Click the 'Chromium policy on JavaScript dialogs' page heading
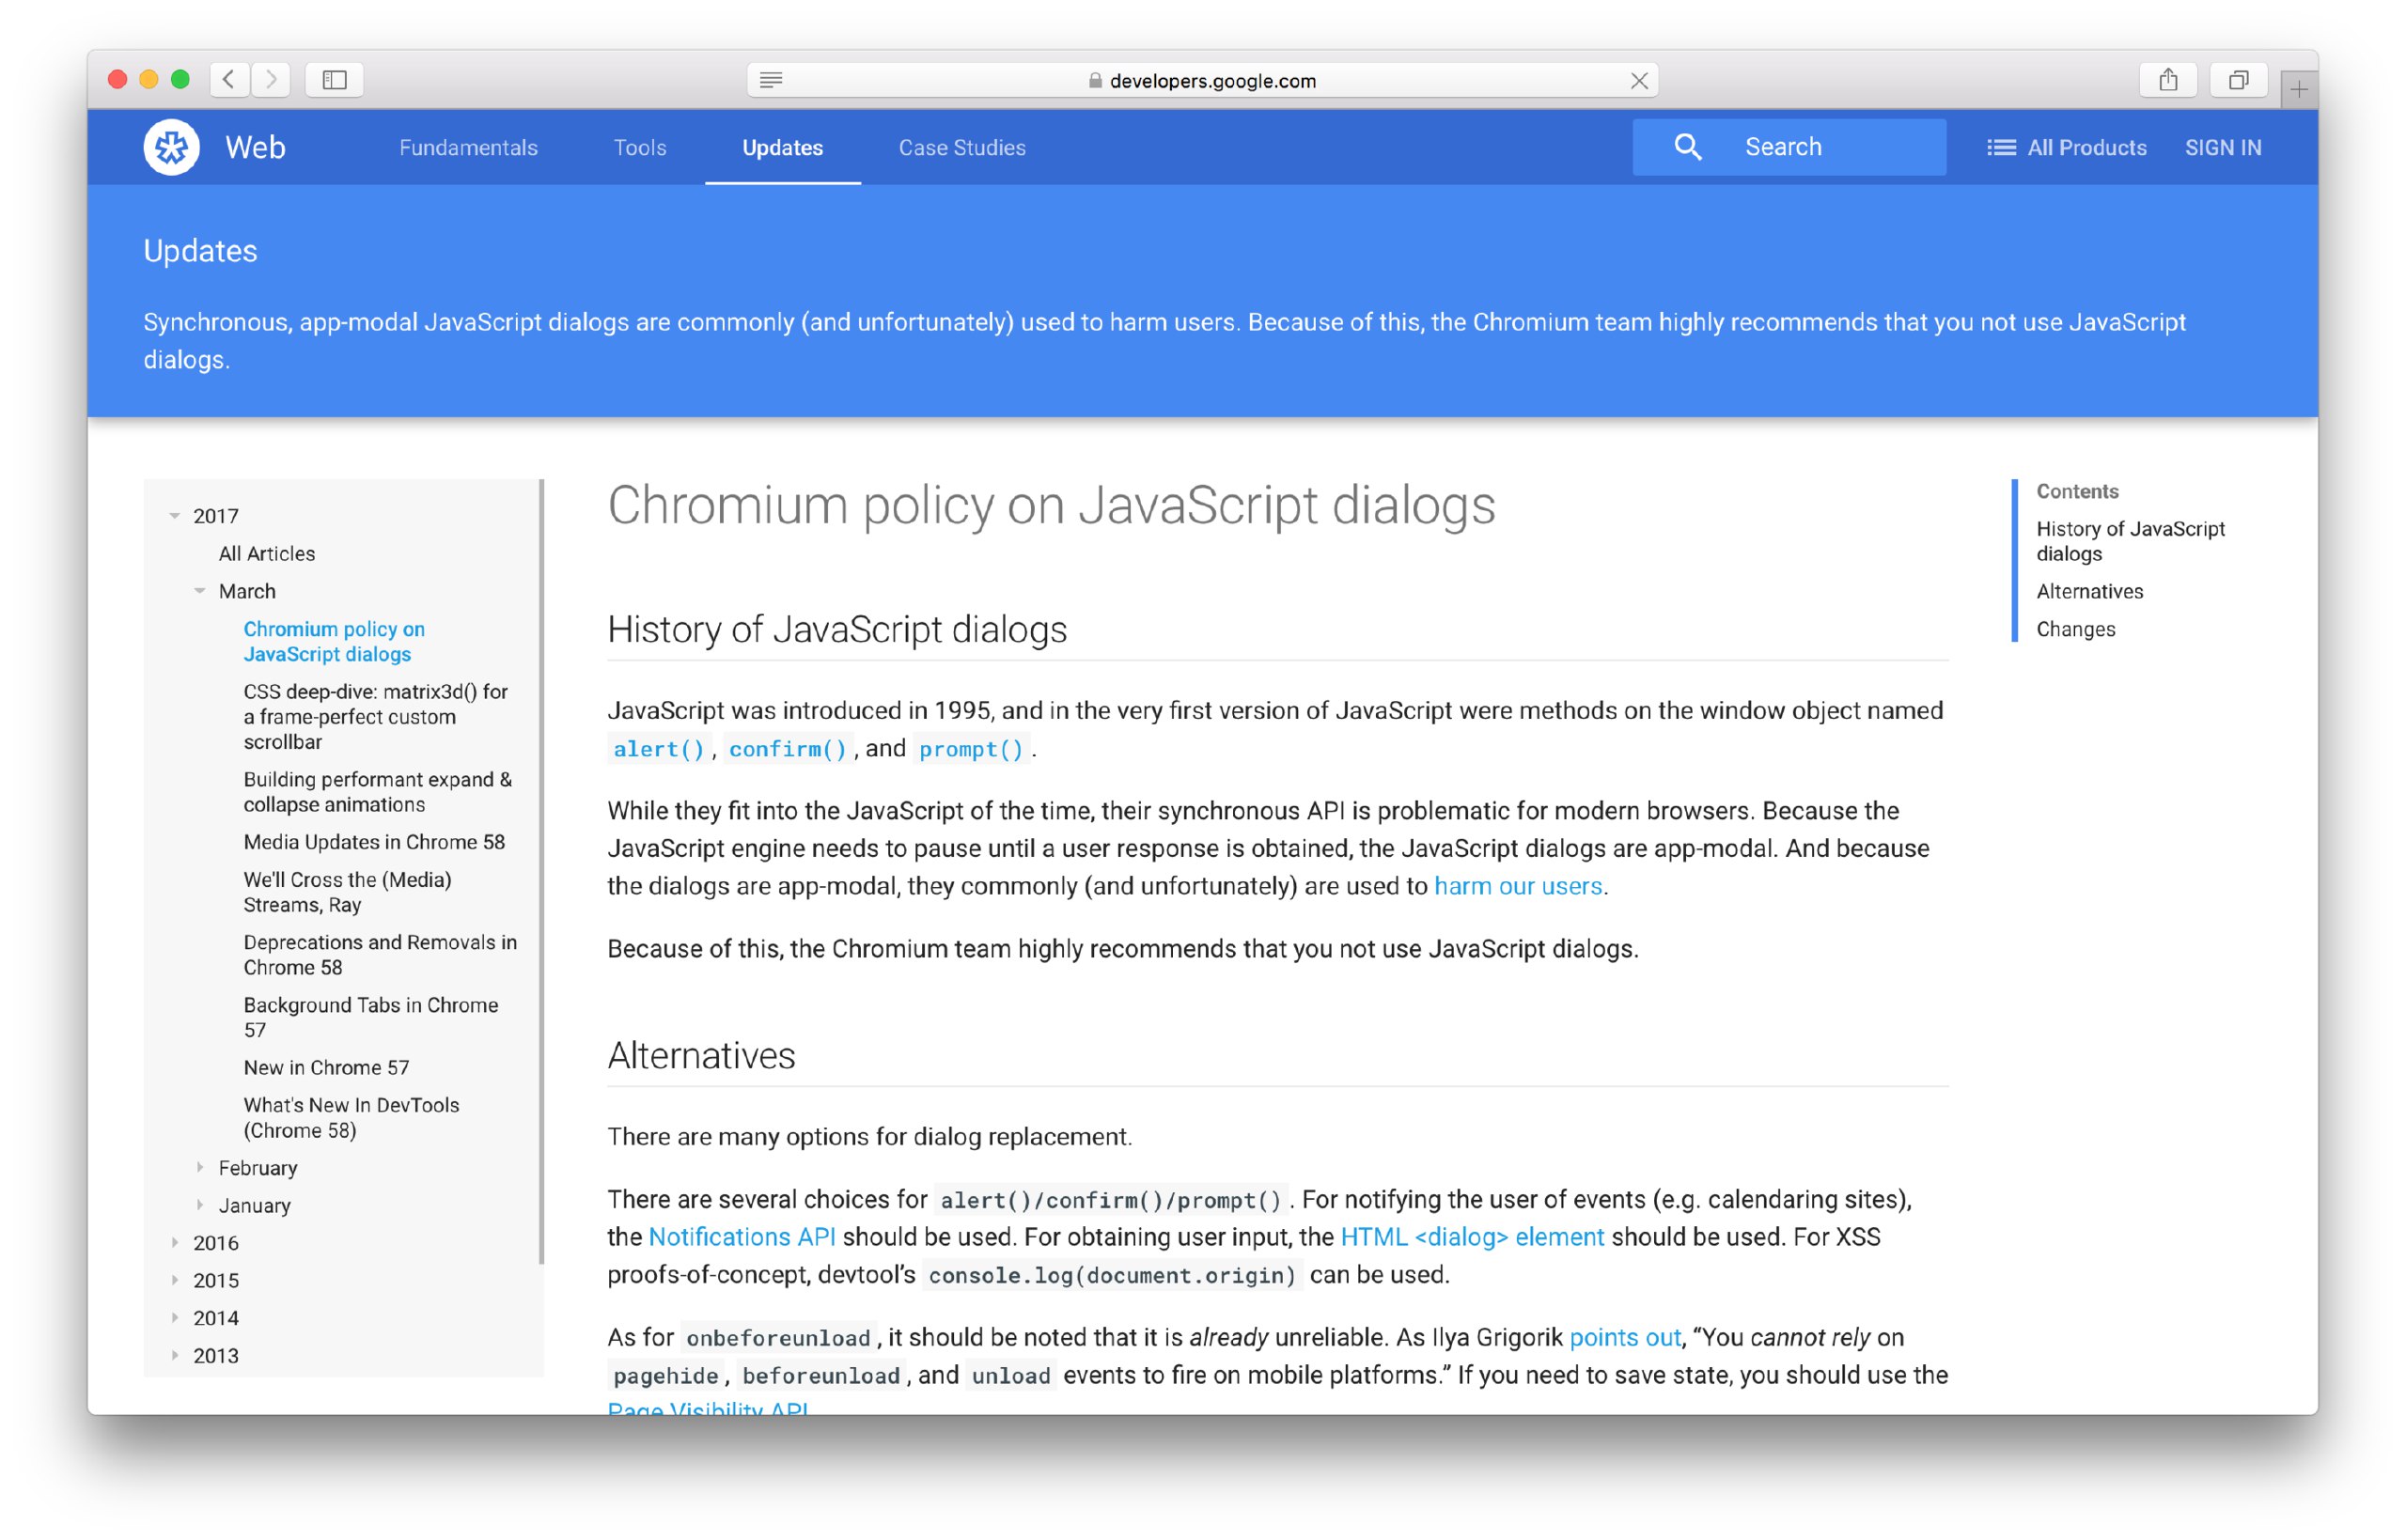This screenshot has width=2406, height=1540. coord(1051,505)
